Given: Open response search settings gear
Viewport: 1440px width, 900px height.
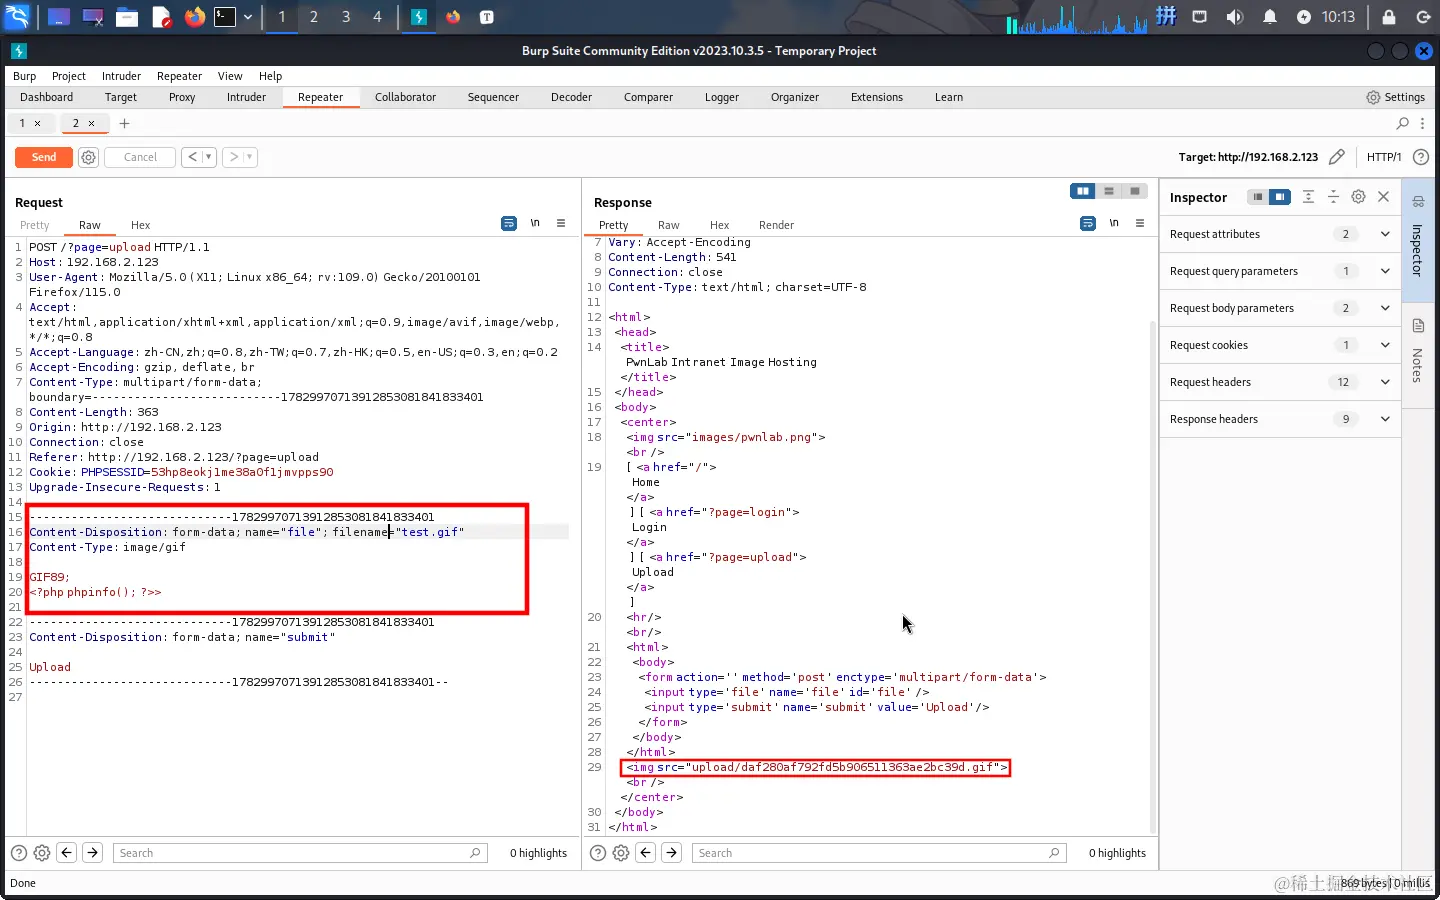Looking at the screenshot, I should click(x=621, y=853).
